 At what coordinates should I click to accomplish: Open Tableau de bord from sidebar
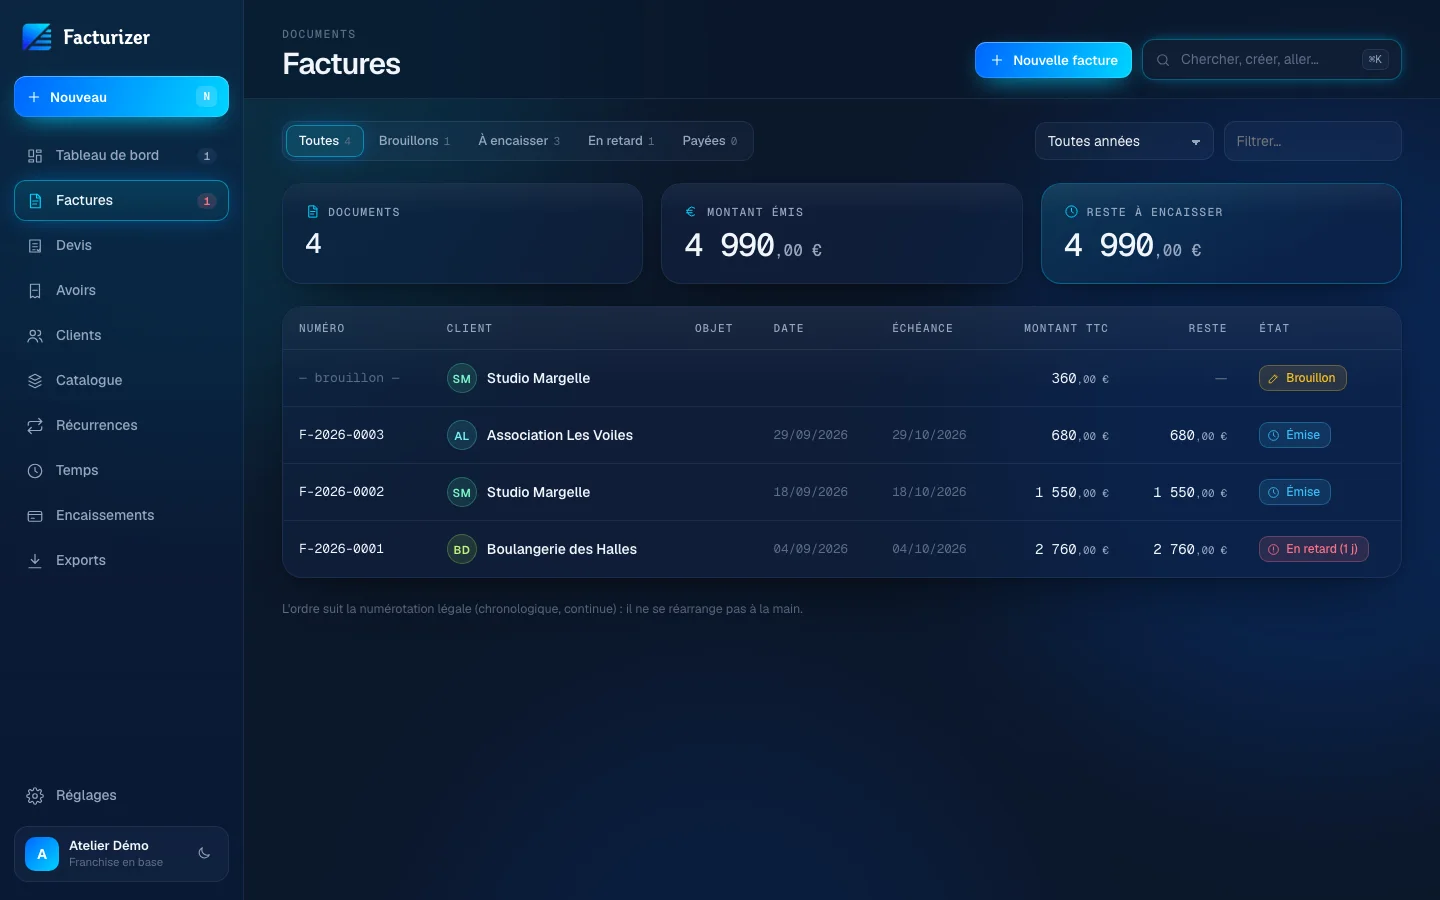click(121, 155)
